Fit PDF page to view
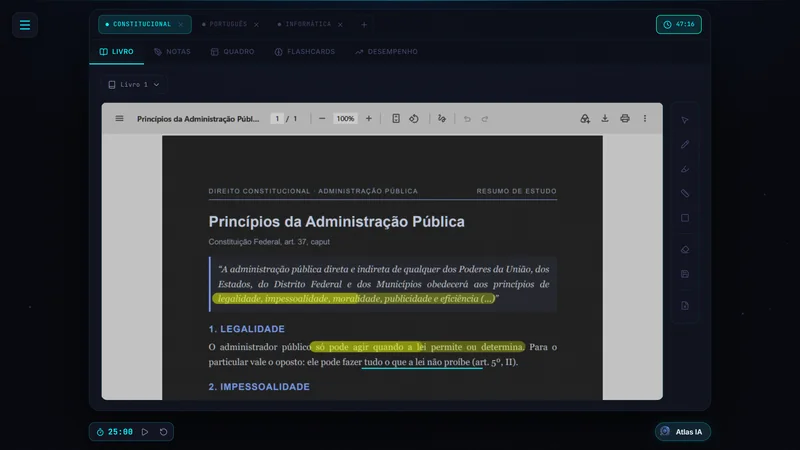This screenshot has height=450, width=800. [396, 118]
